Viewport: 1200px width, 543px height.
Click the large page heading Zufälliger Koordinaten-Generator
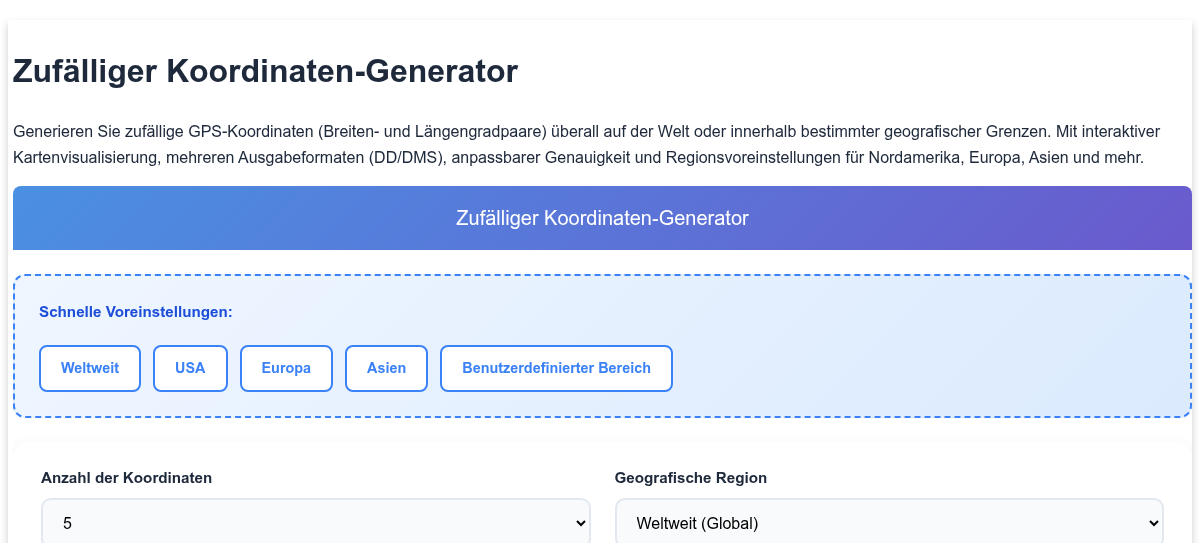(265, 72)
